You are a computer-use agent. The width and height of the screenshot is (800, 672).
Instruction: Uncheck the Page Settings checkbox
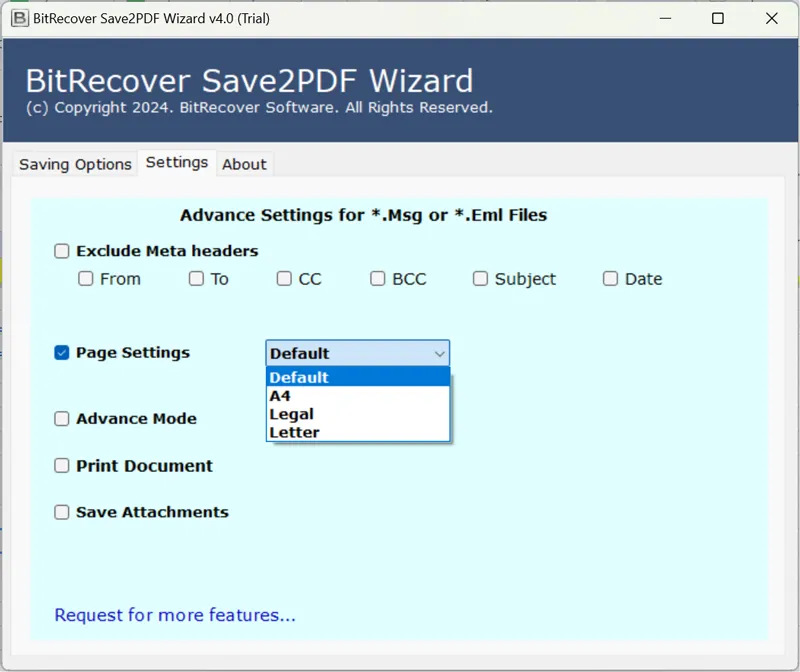[x=62, y=353]
